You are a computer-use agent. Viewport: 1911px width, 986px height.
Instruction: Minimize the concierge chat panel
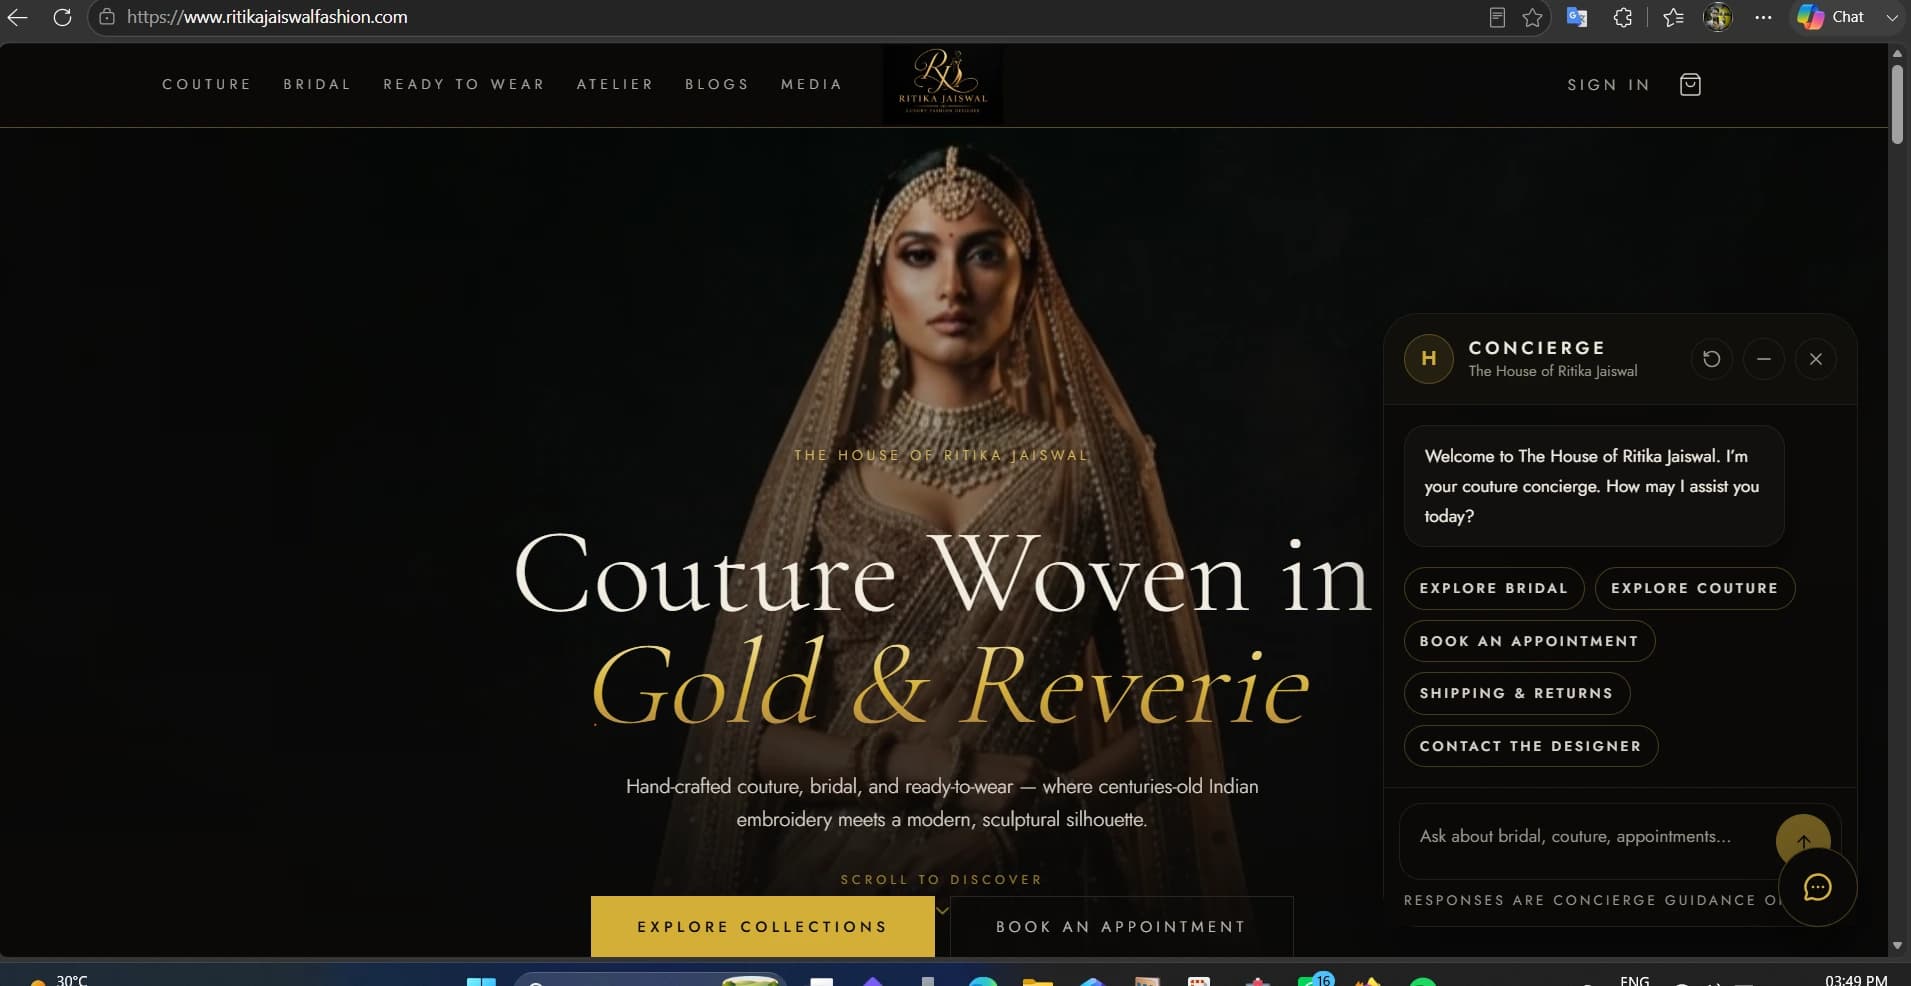coord(1764,359)
